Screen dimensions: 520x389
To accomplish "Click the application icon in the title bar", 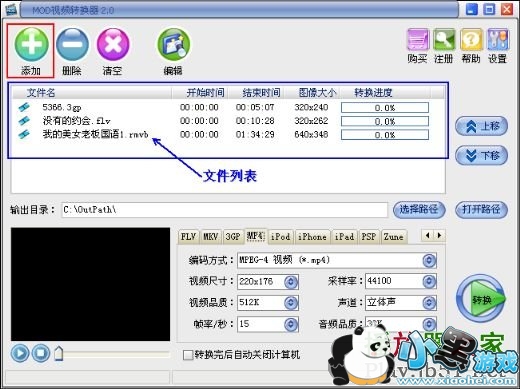I will [11, 10].
